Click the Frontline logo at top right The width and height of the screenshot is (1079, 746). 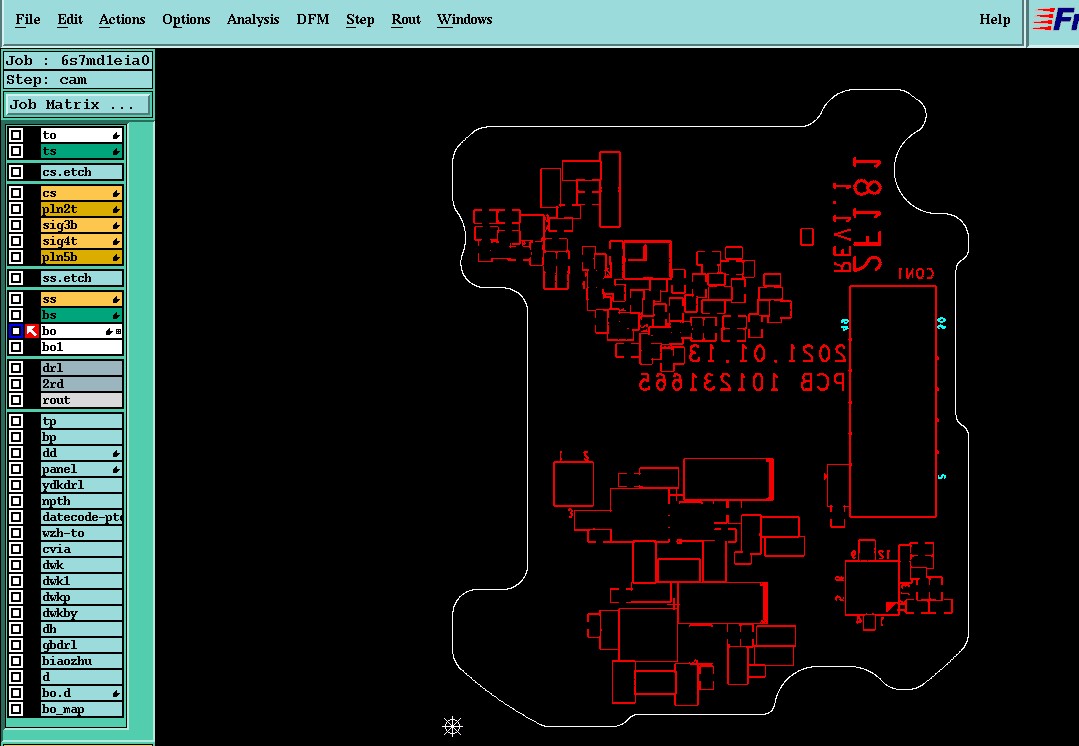point(1055,19)
